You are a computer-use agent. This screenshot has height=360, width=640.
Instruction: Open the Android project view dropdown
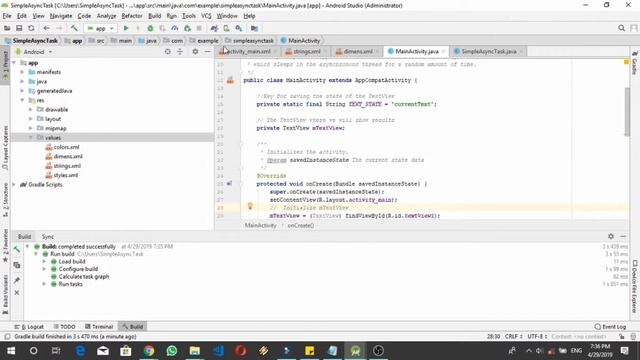pyautogui.click(x=33, y=52)
